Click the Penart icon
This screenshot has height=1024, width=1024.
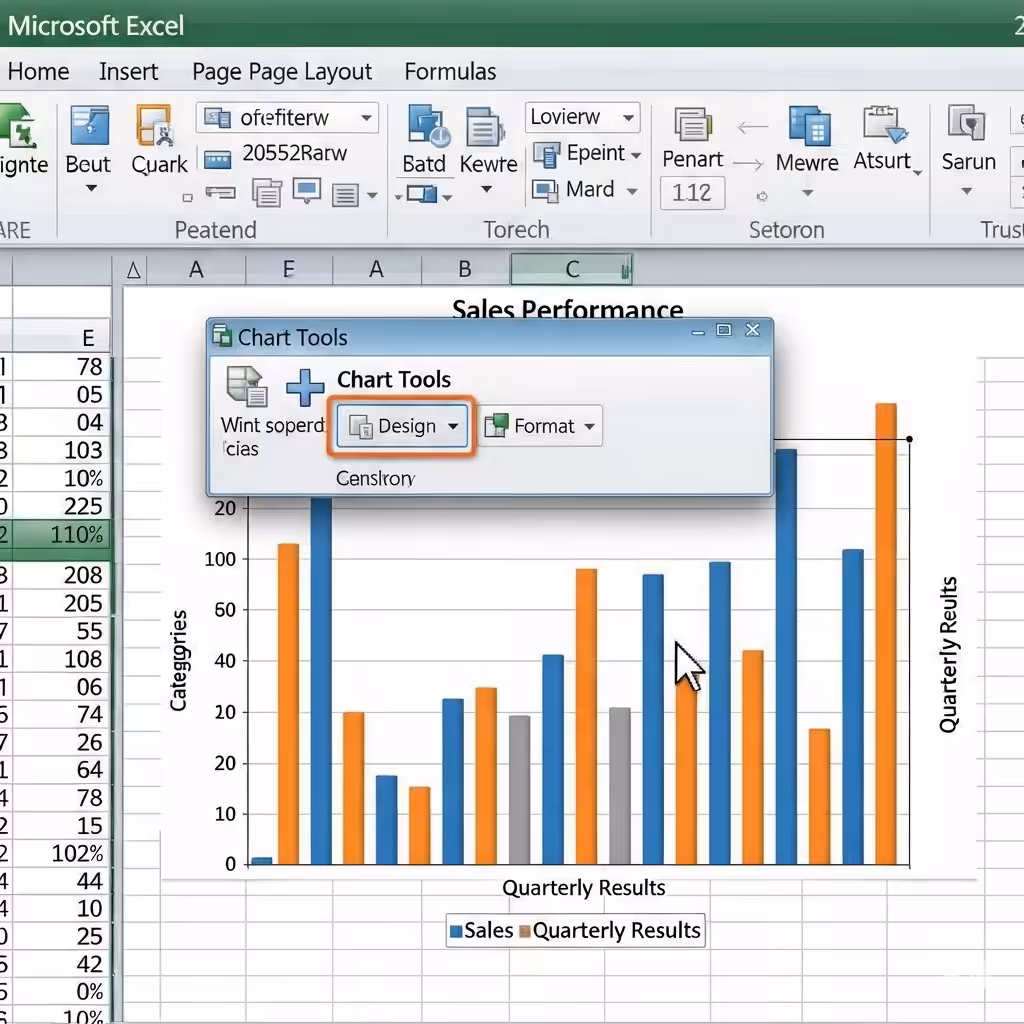click(x=692, y=124)
